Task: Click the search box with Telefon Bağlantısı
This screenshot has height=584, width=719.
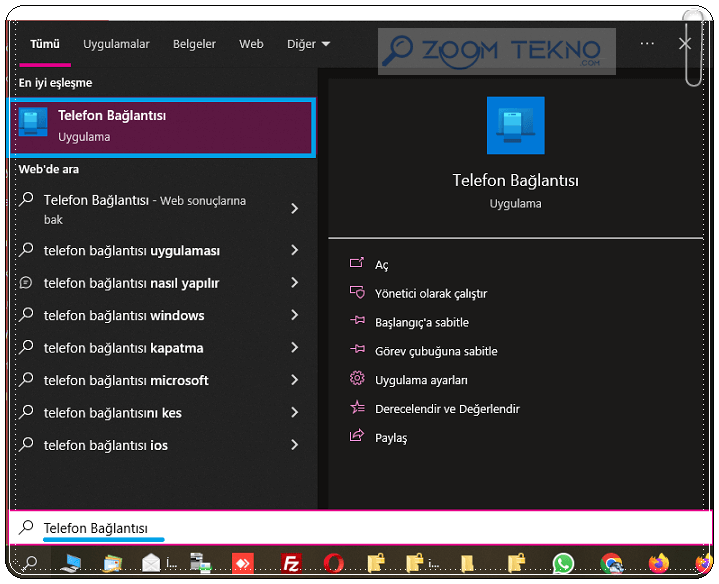Action: click(360, 528)
